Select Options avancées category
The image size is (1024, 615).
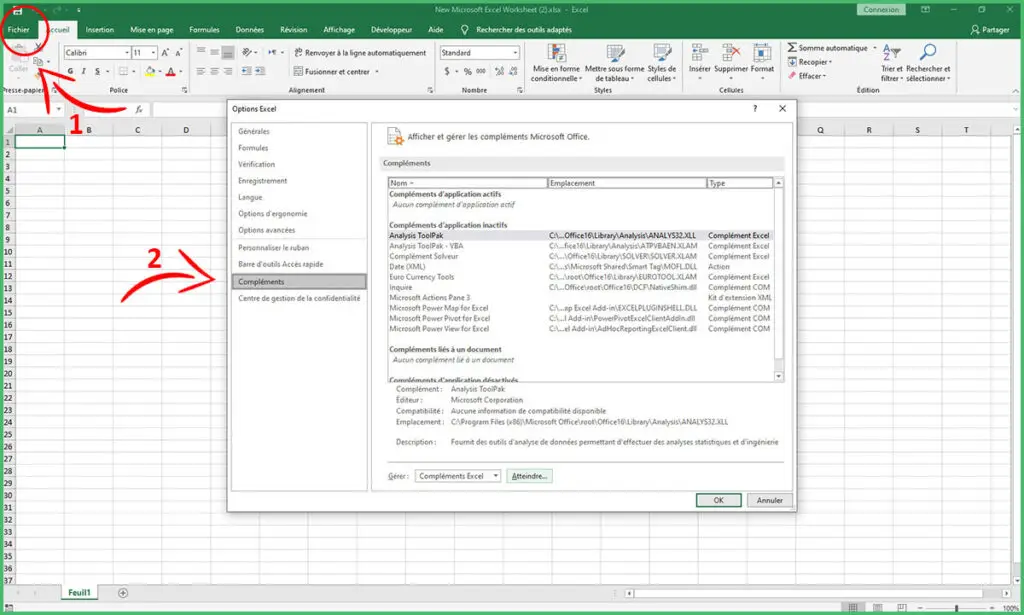coord(266,230)
